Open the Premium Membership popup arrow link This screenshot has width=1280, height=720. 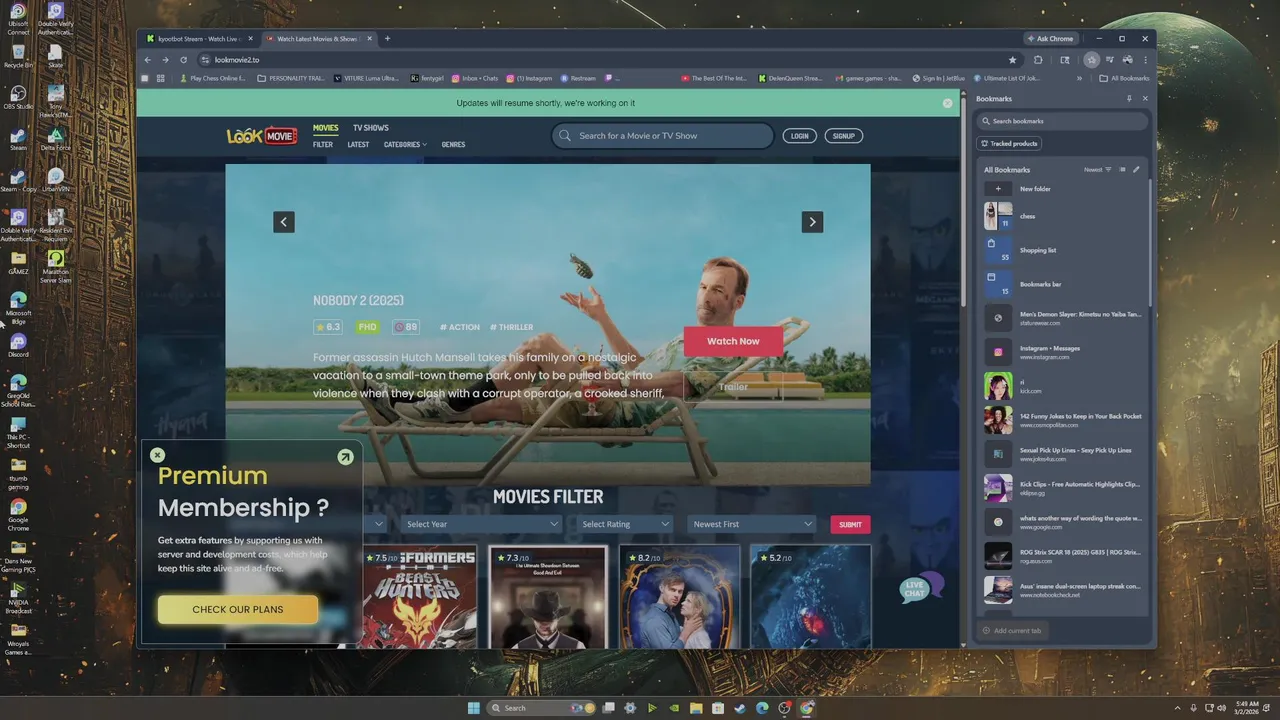click(x=345, y=457)
